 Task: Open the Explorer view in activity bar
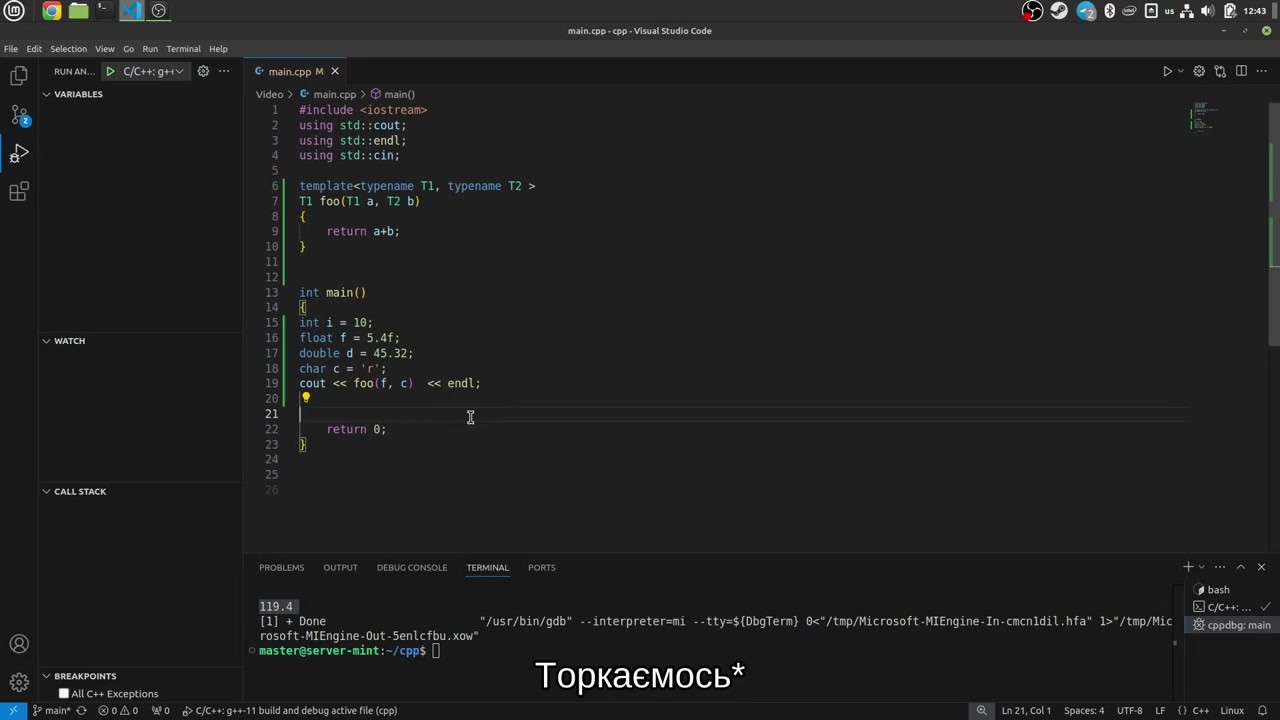pyautogui.click(x=19, y=76)
